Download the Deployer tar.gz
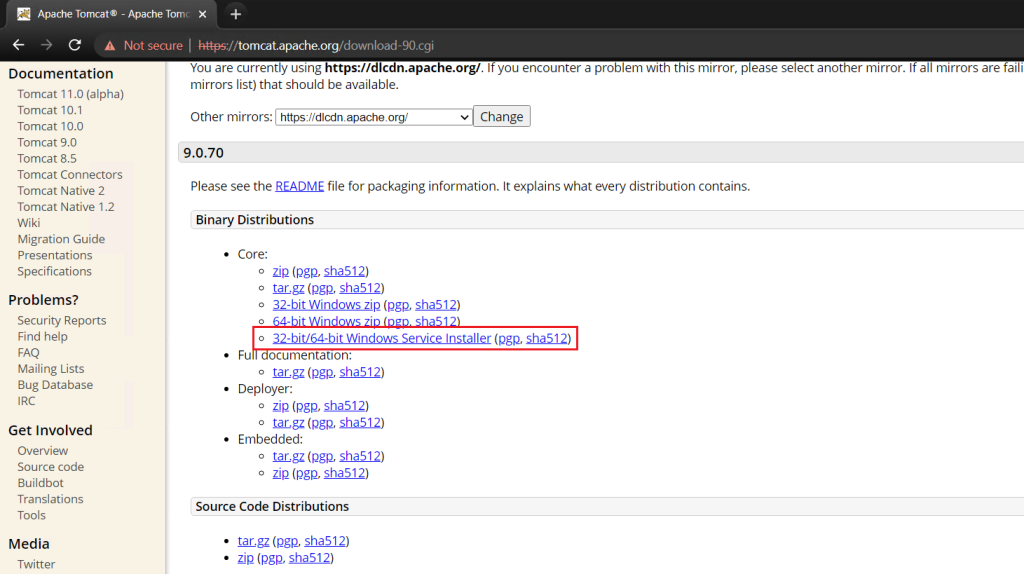The height and width of the screenshot is (574, 1024). click(288, 423)
